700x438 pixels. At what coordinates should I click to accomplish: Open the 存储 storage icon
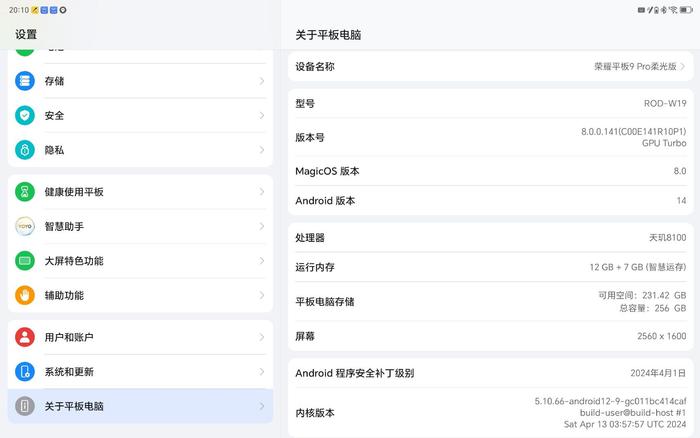pyautogui.click(x=25, y=81)
